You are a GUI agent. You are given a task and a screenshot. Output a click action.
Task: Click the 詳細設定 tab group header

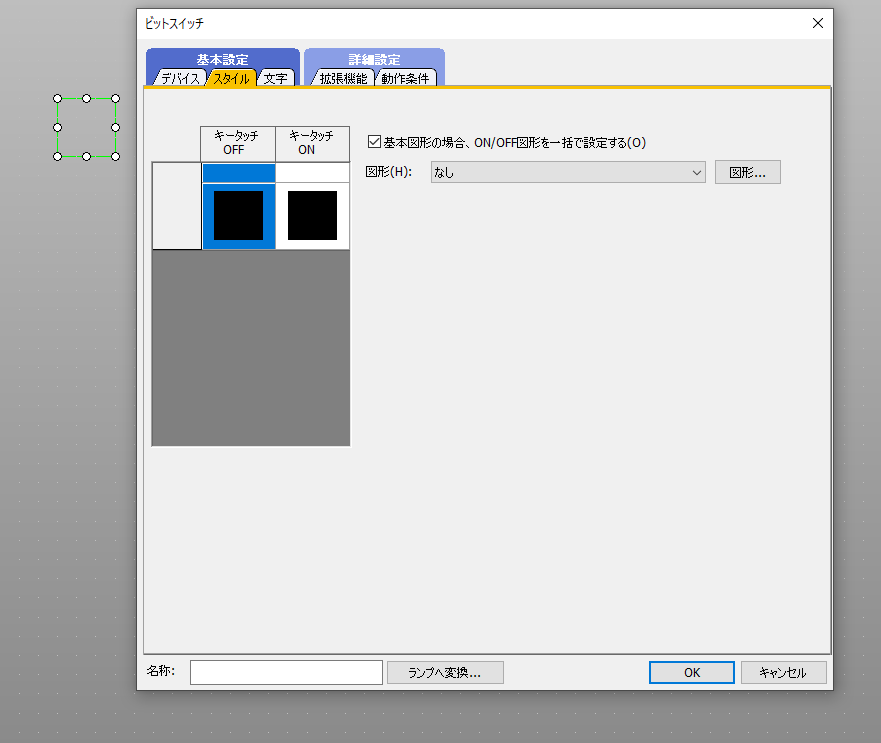374,59
